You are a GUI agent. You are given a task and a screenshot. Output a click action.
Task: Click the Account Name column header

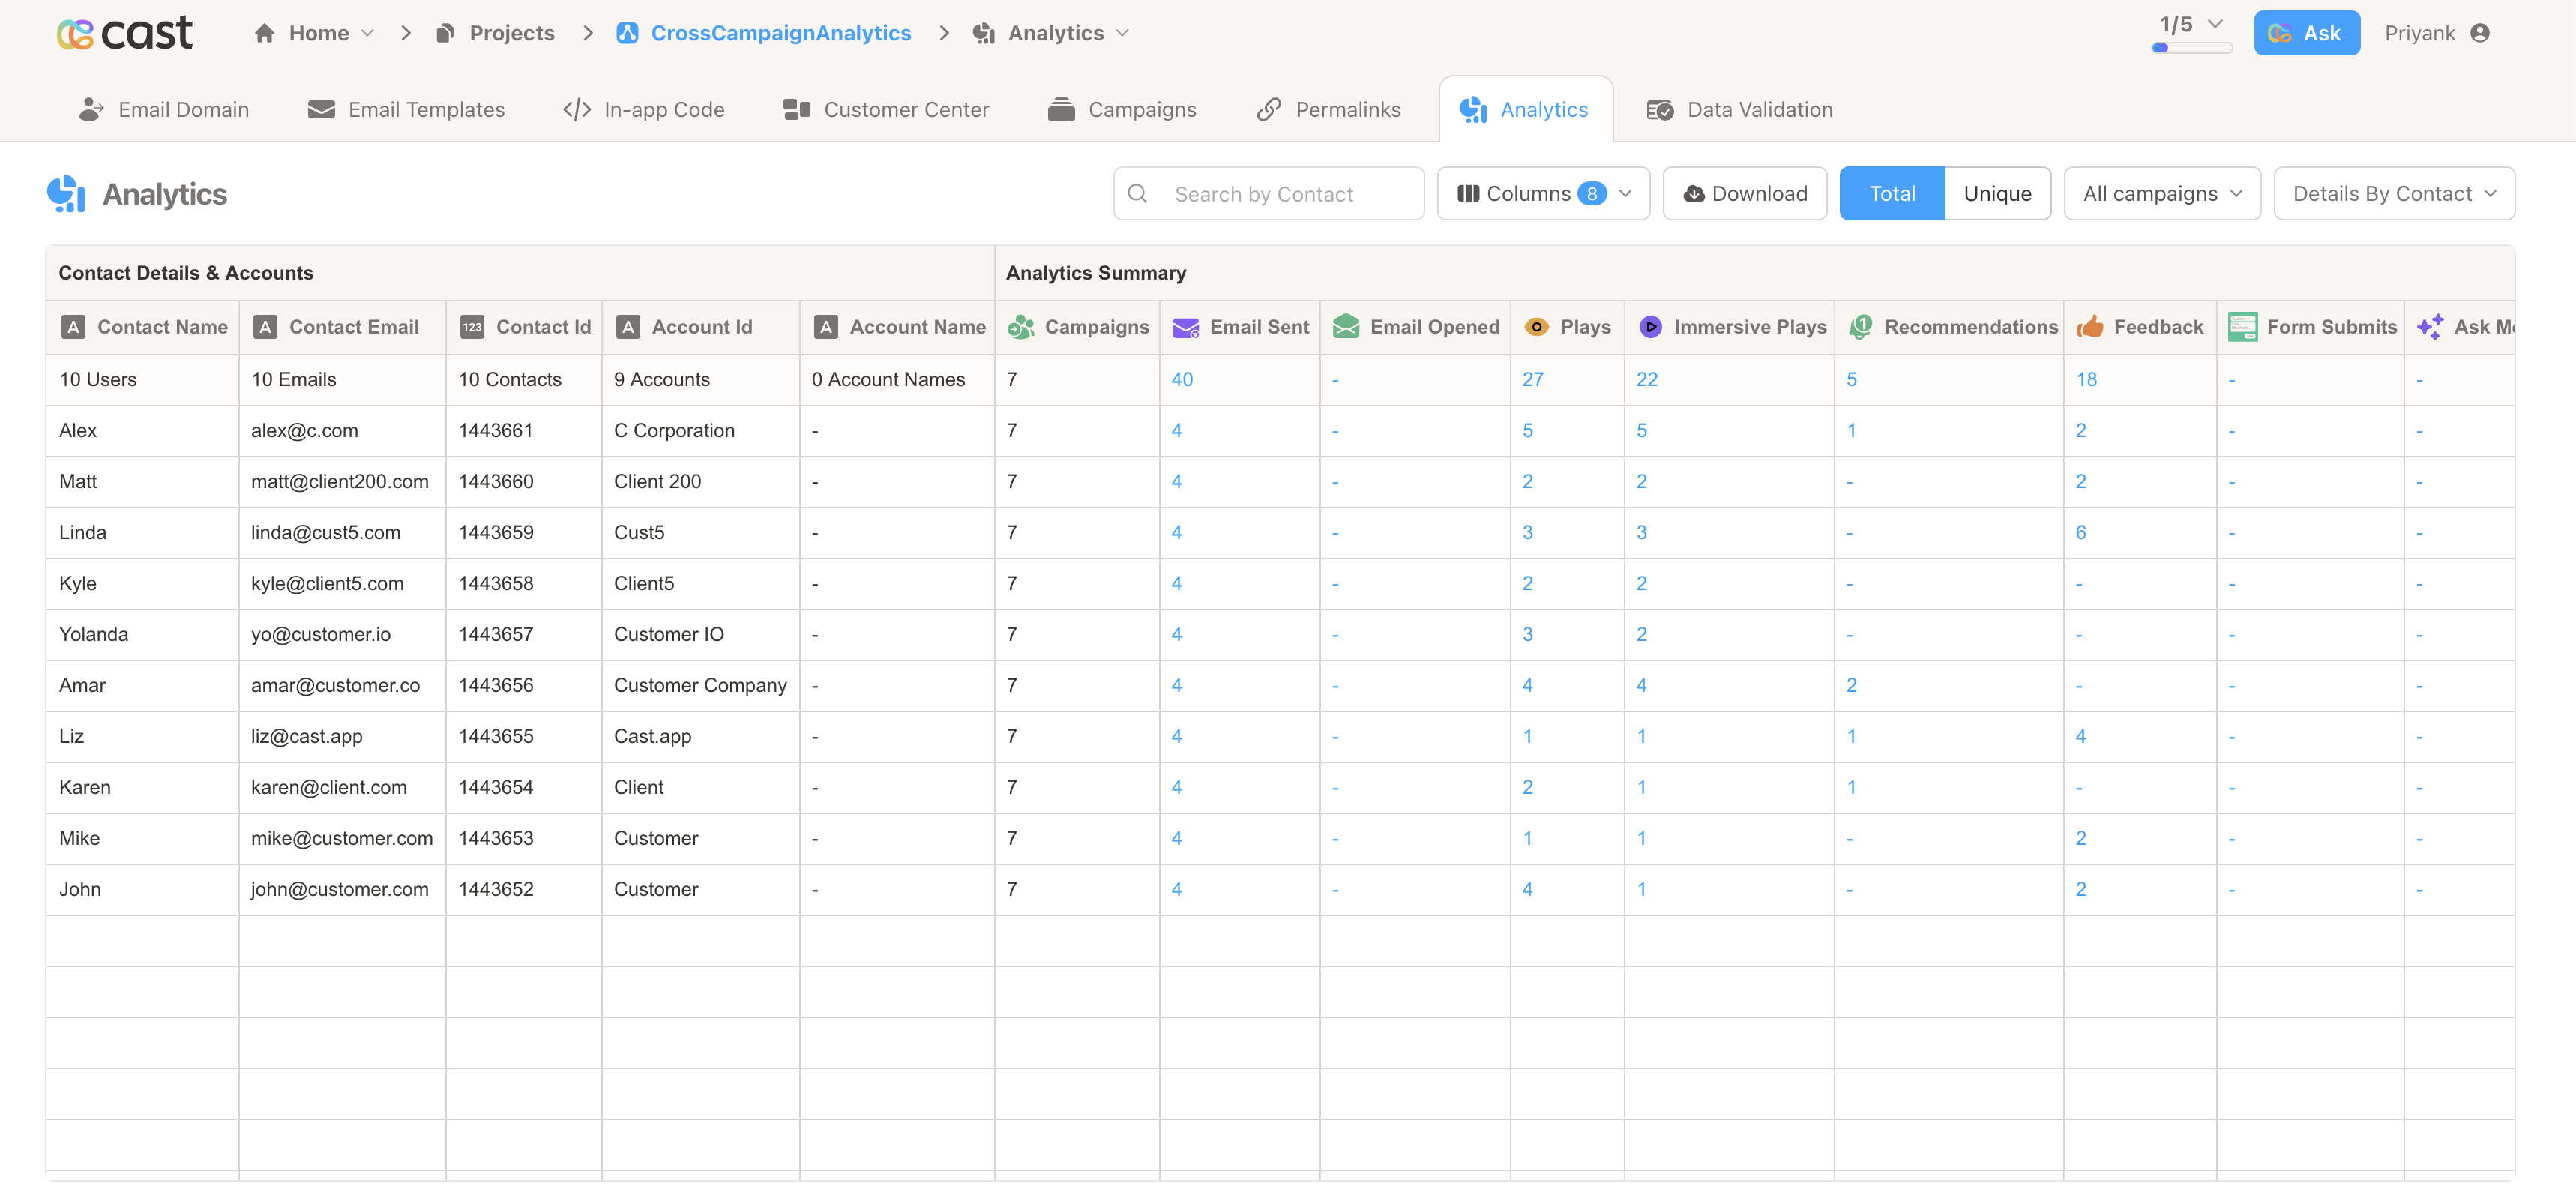897,327
